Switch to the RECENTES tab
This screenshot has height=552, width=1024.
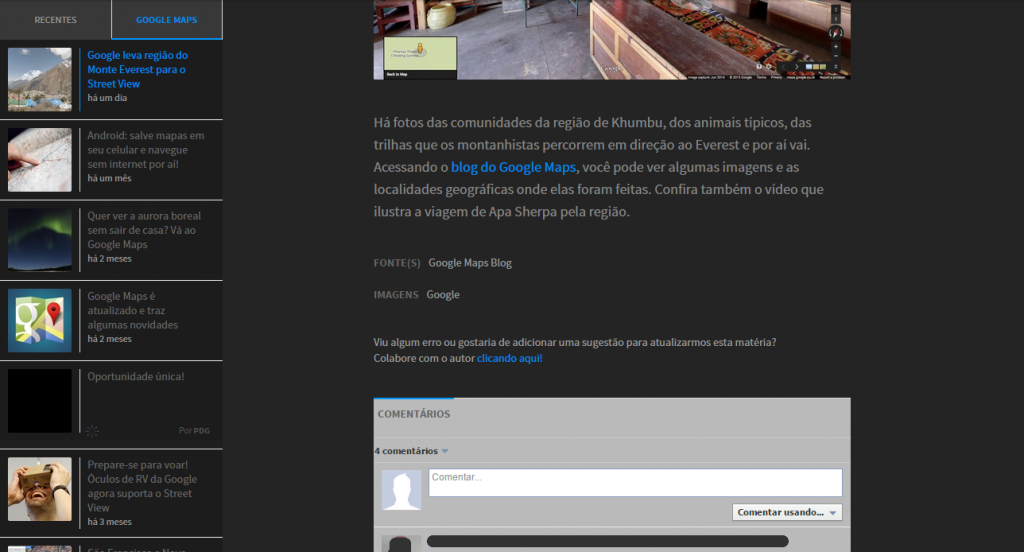pos(56,20)
